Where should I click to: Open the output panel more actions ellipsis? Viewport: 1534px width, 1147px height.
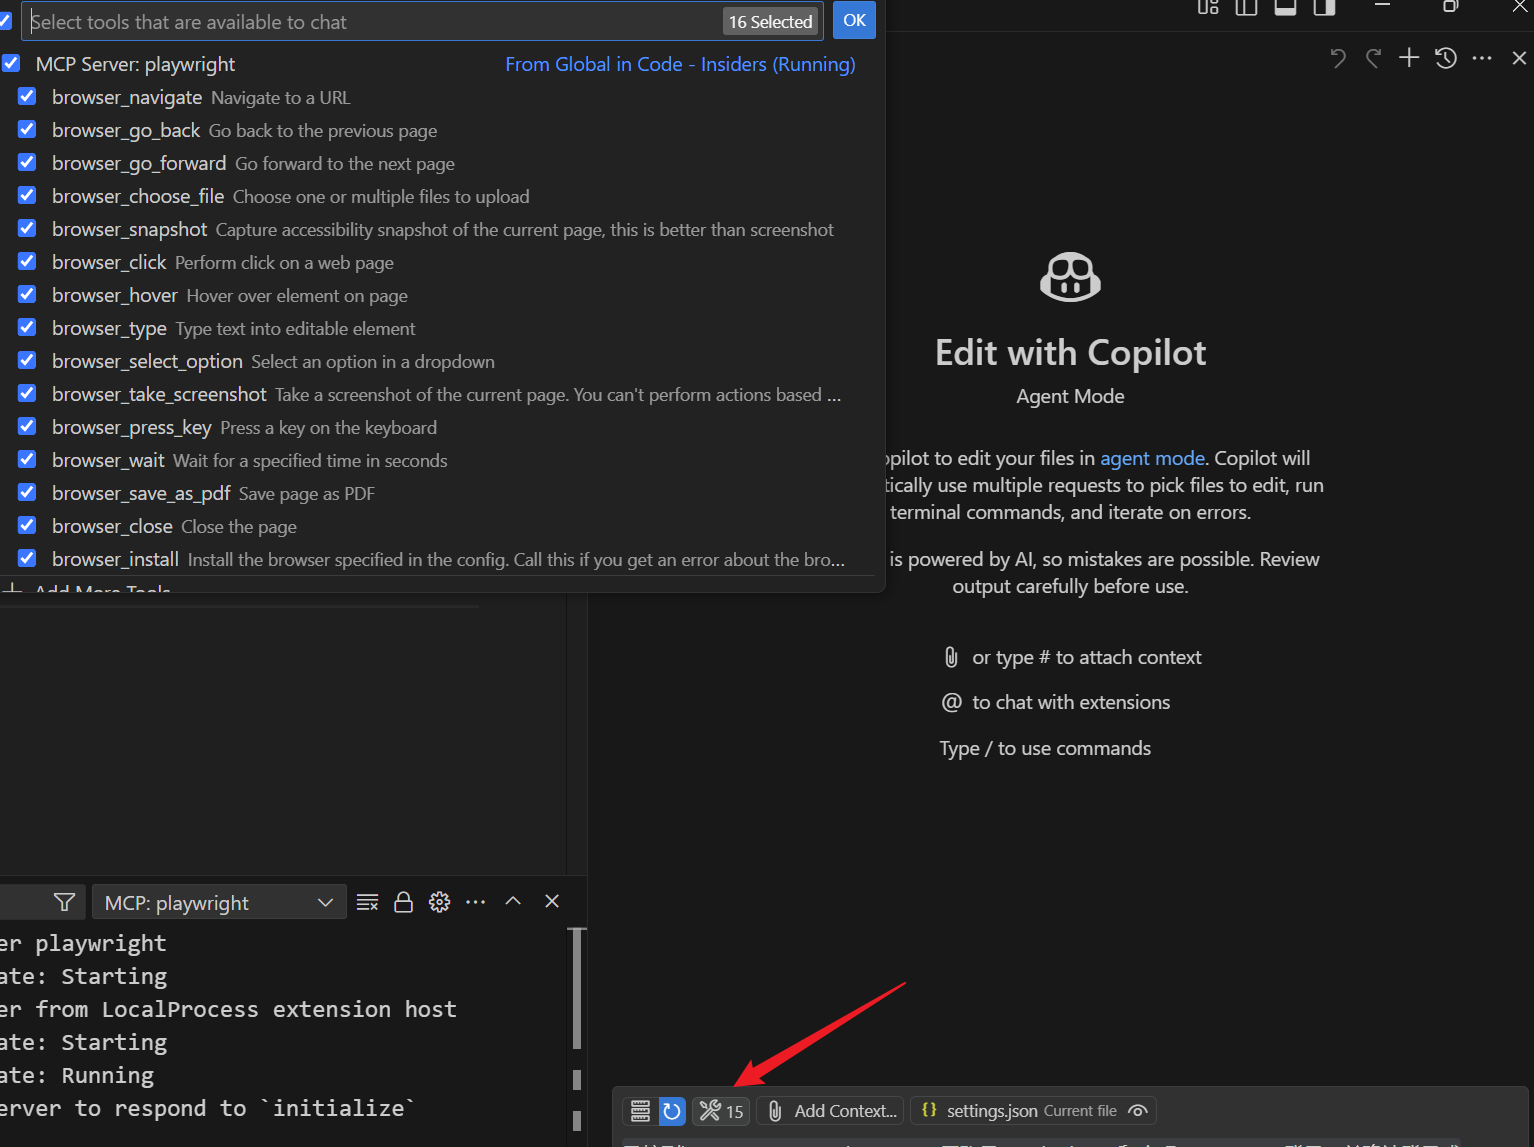tap(476, 902)
